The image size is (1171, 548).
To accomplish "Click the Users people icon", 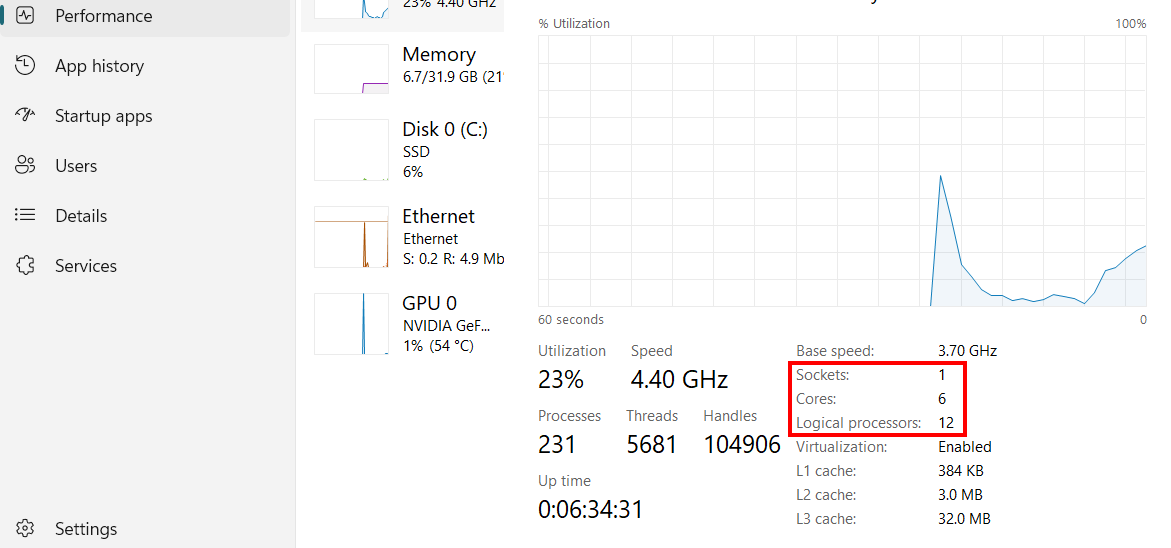I will coord(26,166).
